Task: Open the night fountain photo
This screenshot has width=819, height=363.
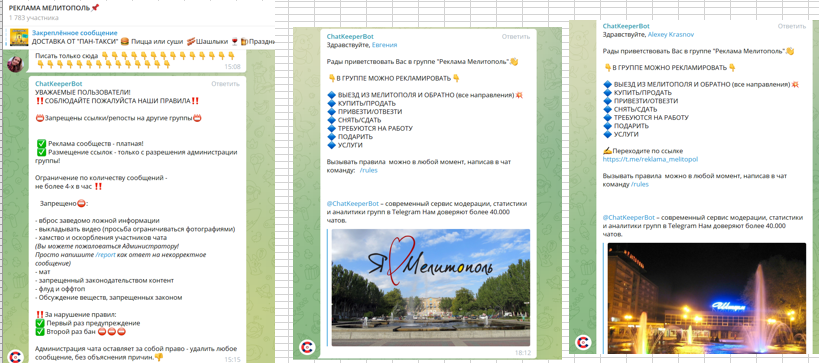Action: pyautogui.click(x=706, y=298)
